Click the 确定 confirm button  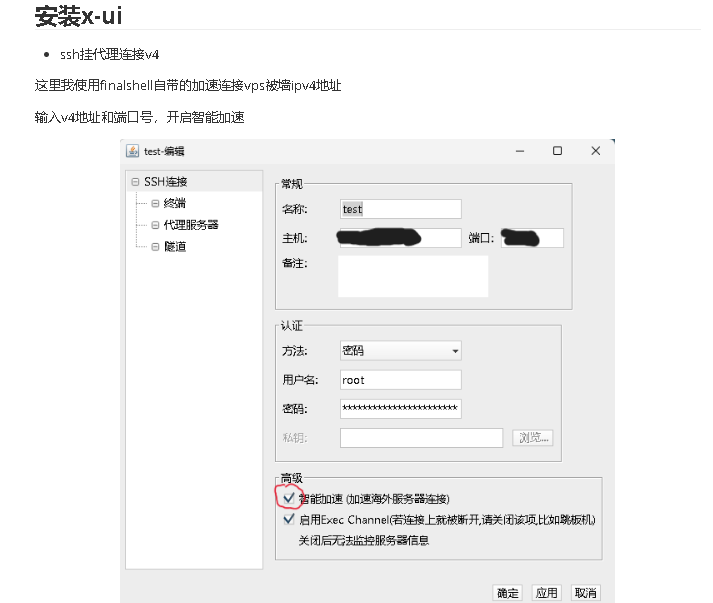(x=507, y=593)
